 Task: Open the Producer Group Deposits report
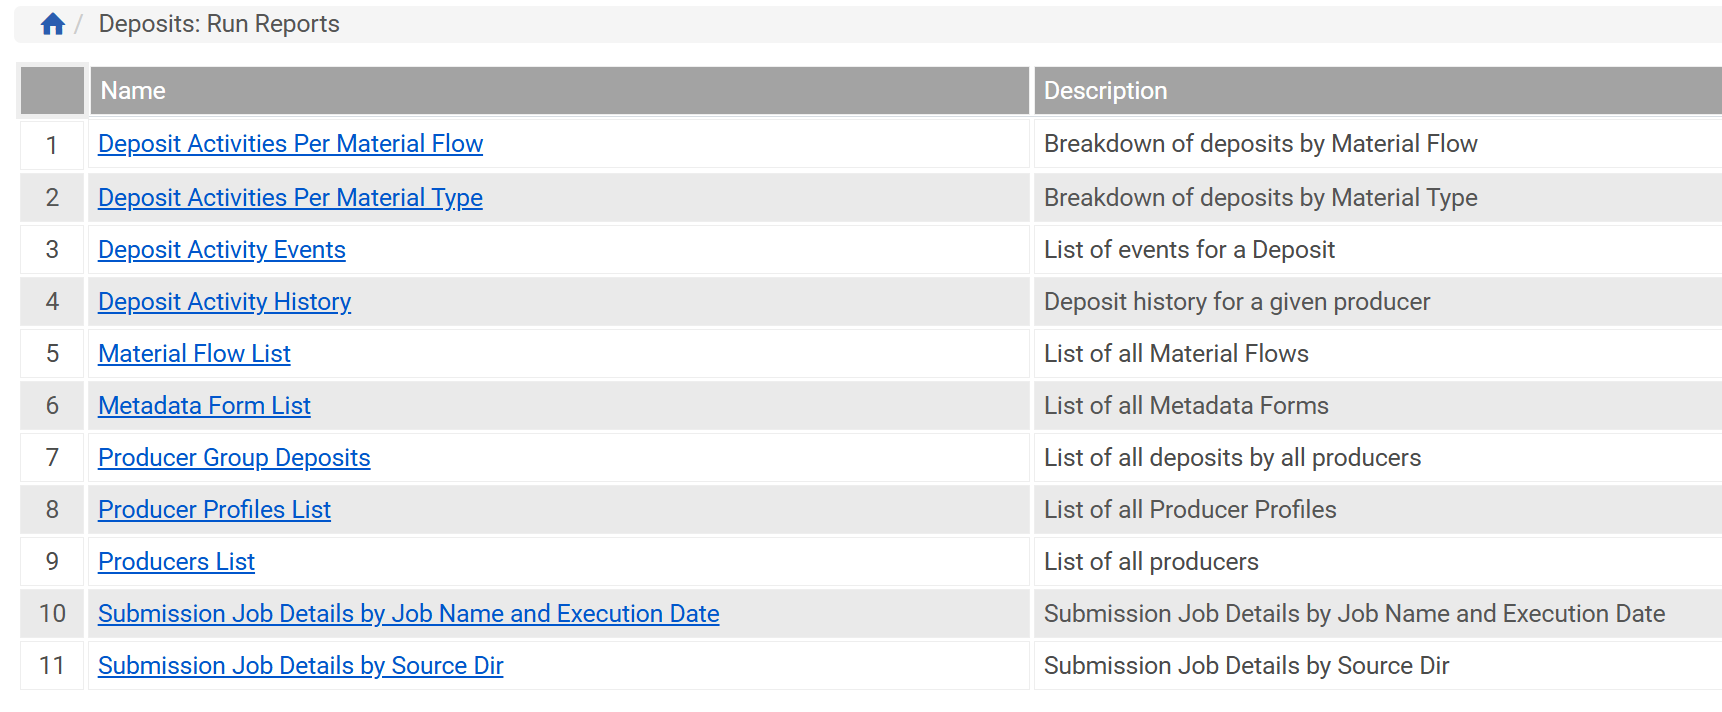coord(234,458)
